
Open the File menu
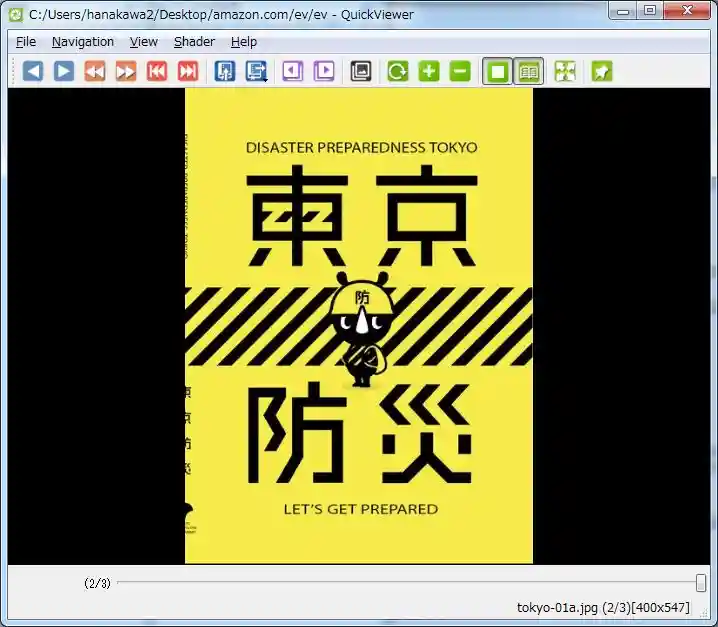point(26,42)
